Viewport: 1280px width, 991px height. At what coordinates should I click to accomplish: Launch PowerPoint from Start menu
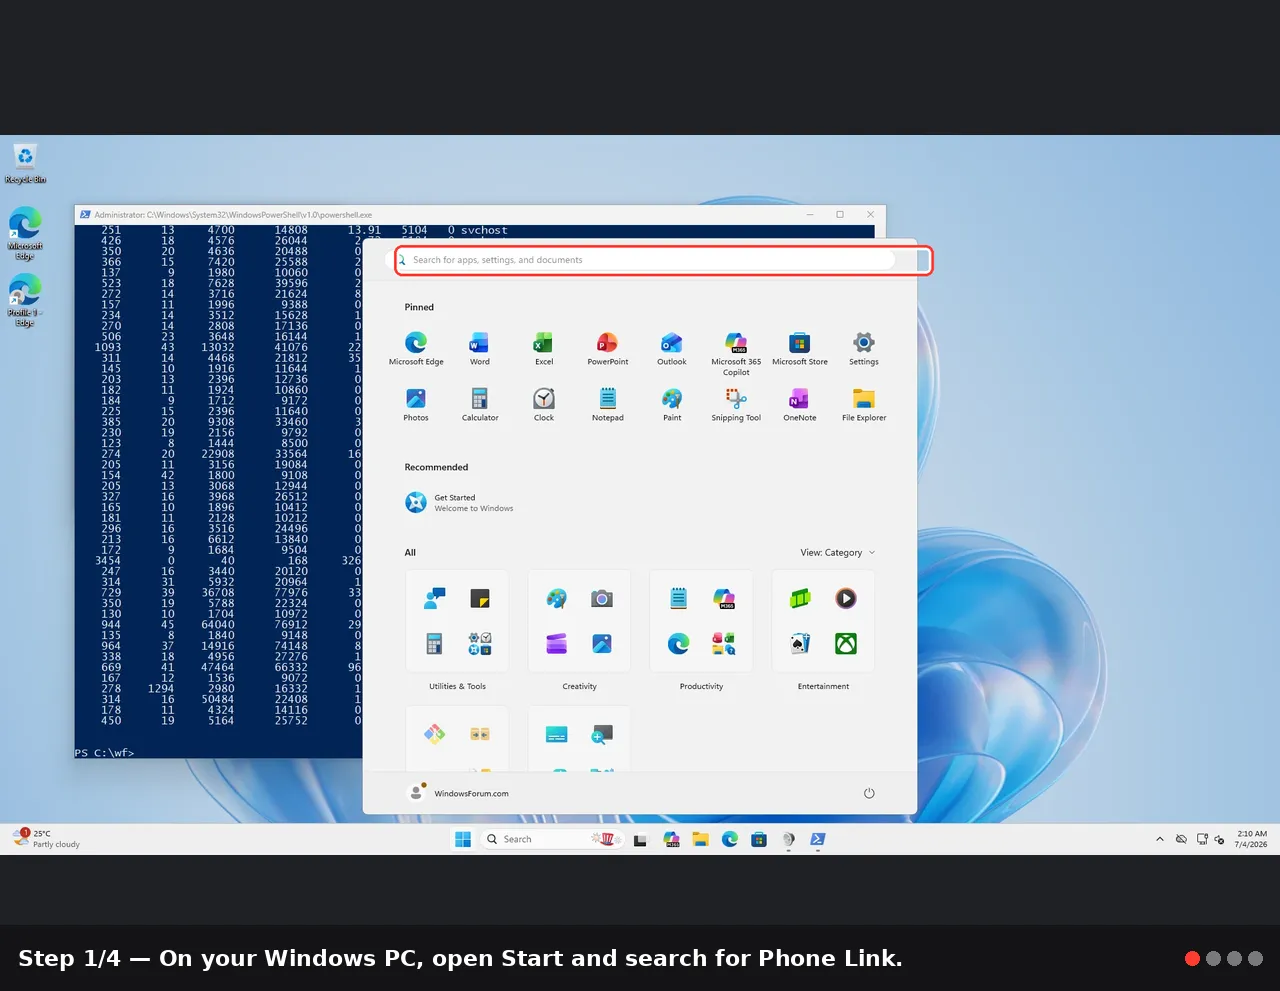tap(608, 349)
